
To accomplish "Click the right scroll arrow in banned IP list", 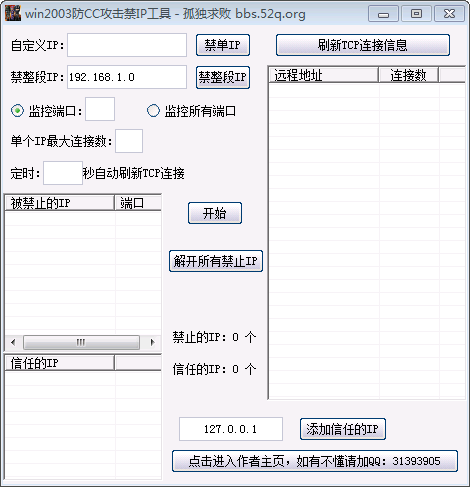I will point(152,342).
